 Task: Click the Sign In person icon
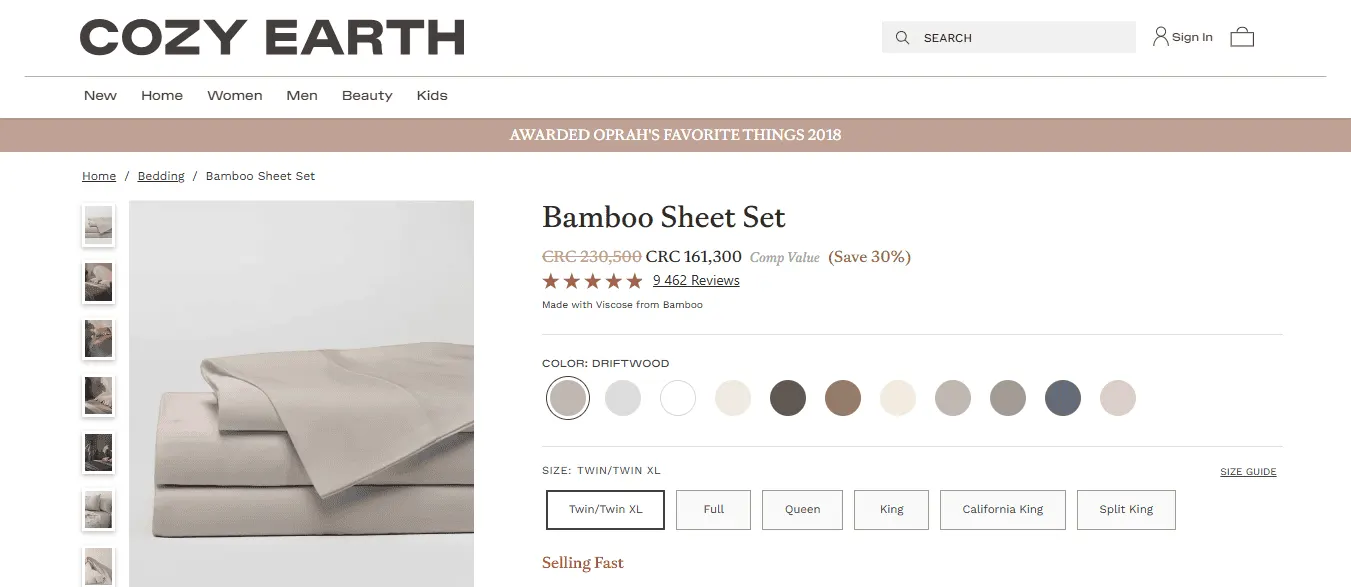pyautogui.click(x=1160, y=37)
